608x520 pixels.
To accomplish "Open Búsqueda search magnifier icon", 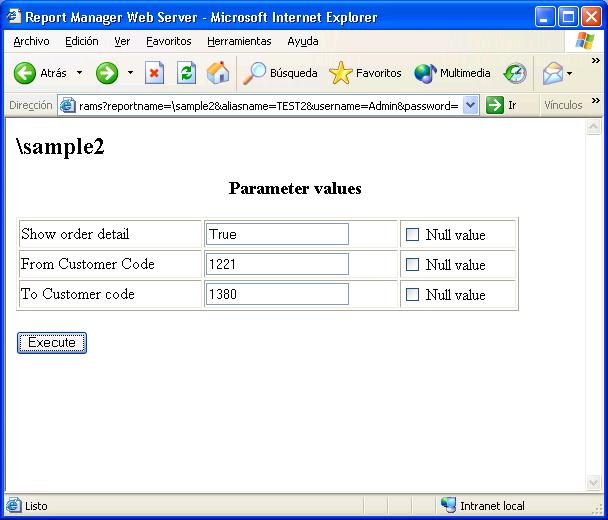I will 254,73.
